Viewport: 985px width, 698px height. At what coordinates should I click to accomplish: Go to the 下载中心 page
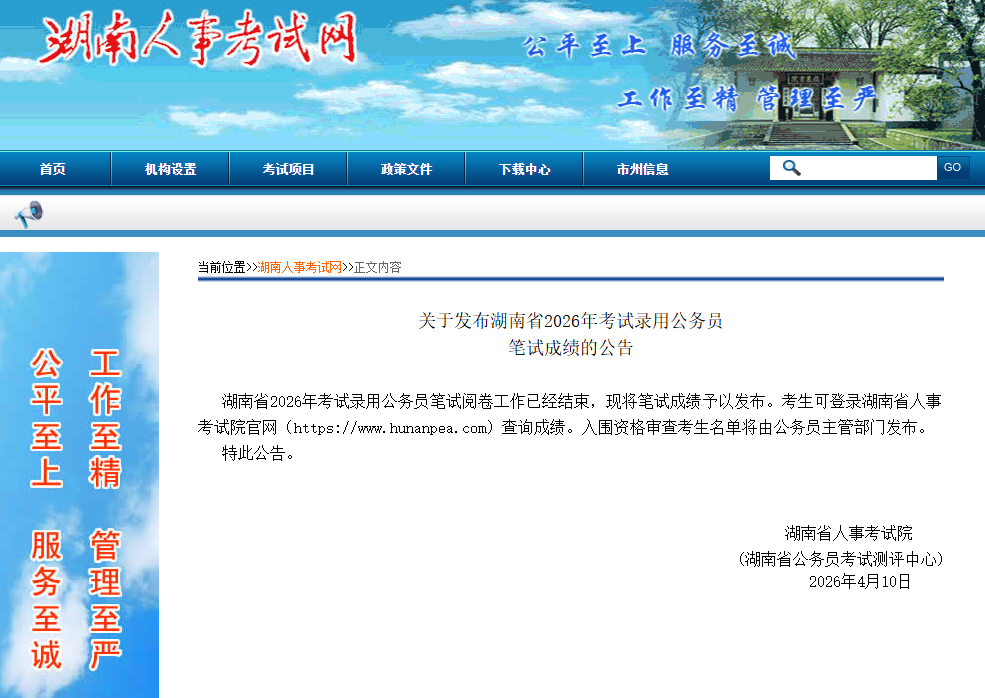(524, 169)
